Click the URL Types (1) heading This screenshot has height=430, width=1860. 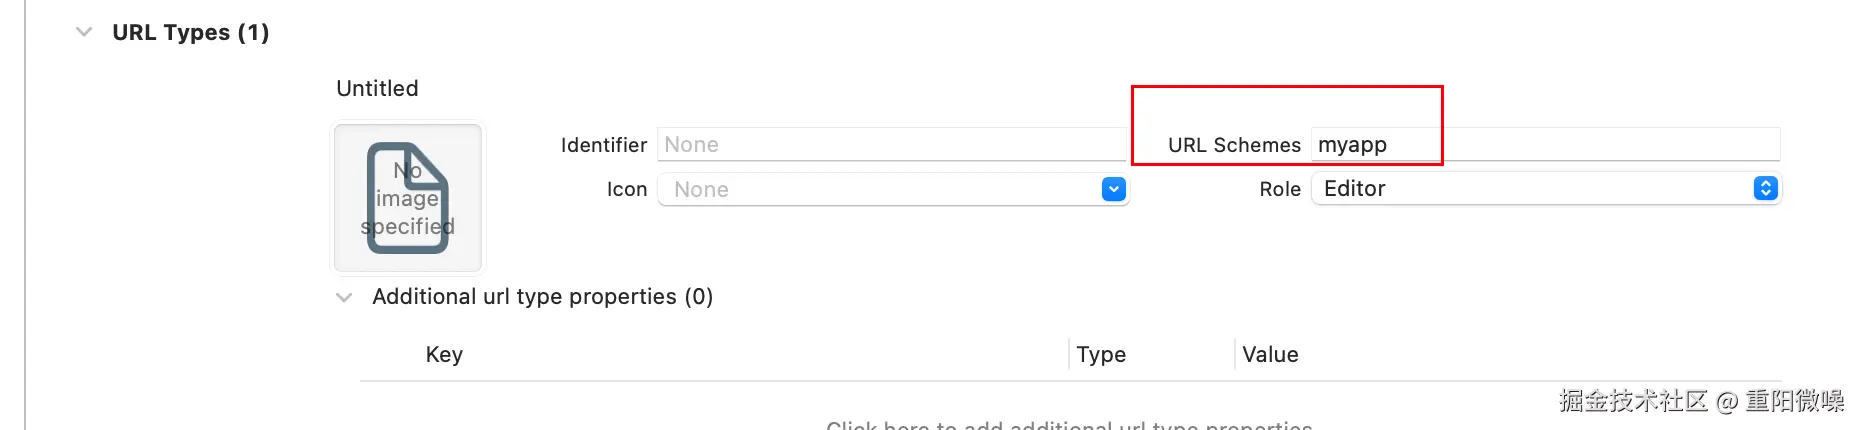click(x=191, y=32)
